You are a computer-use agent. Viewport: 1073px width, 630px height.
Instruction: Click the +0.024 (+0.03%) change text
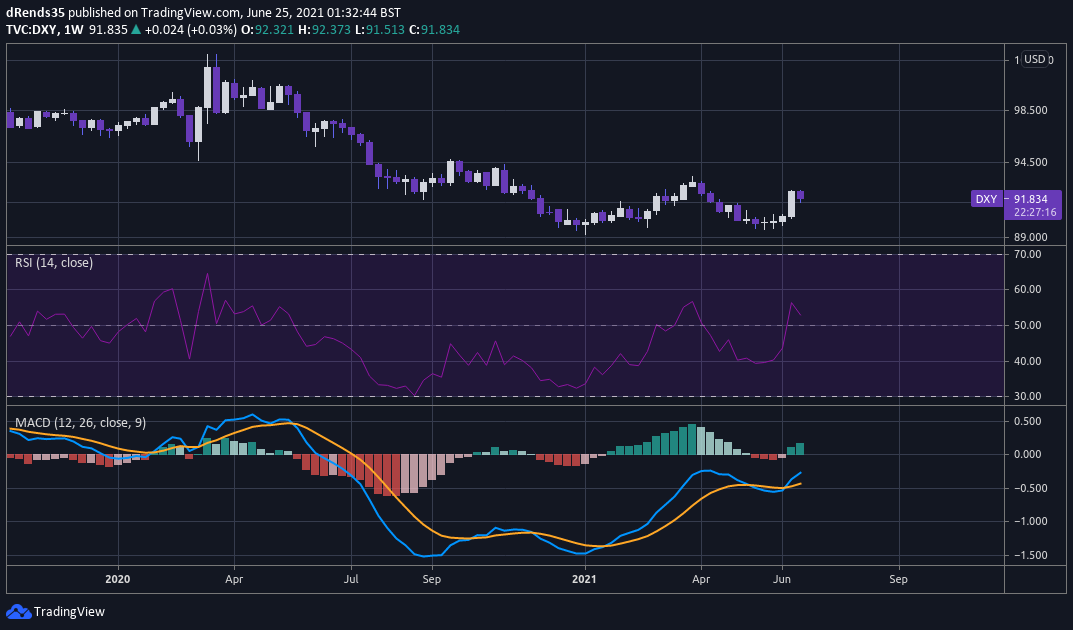click(x=190, y=30)
